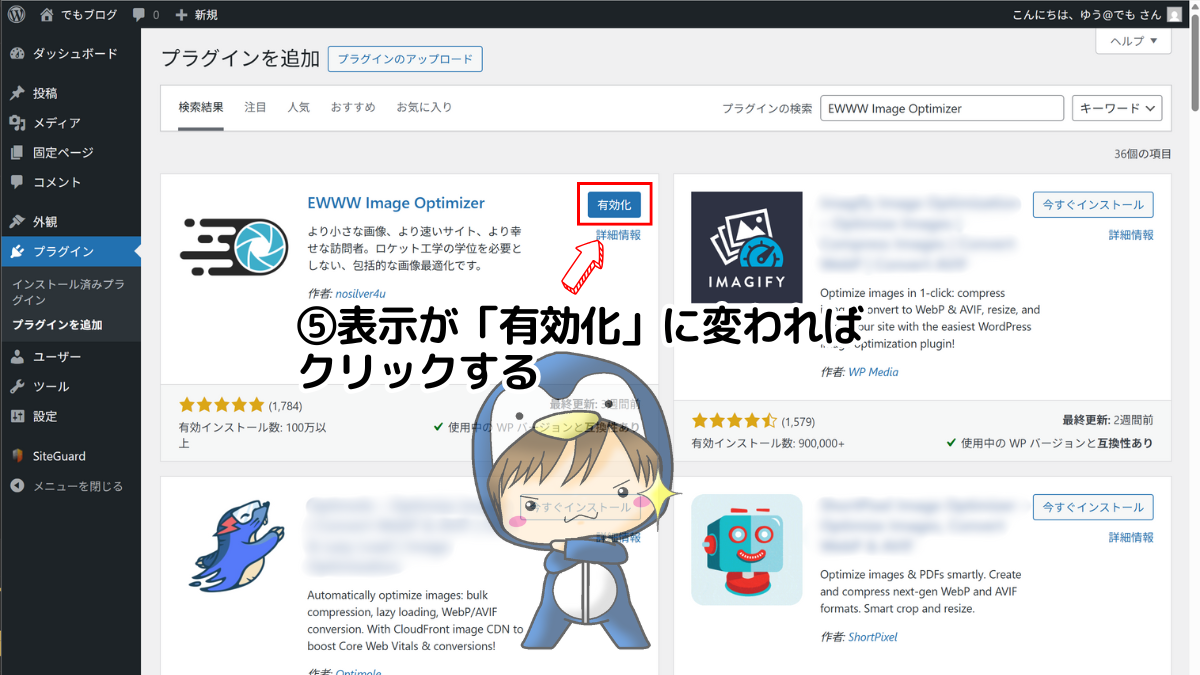Open the キーワード search type dropdown
This screenshot has width=1200, height=675.
click(1117, 108)
